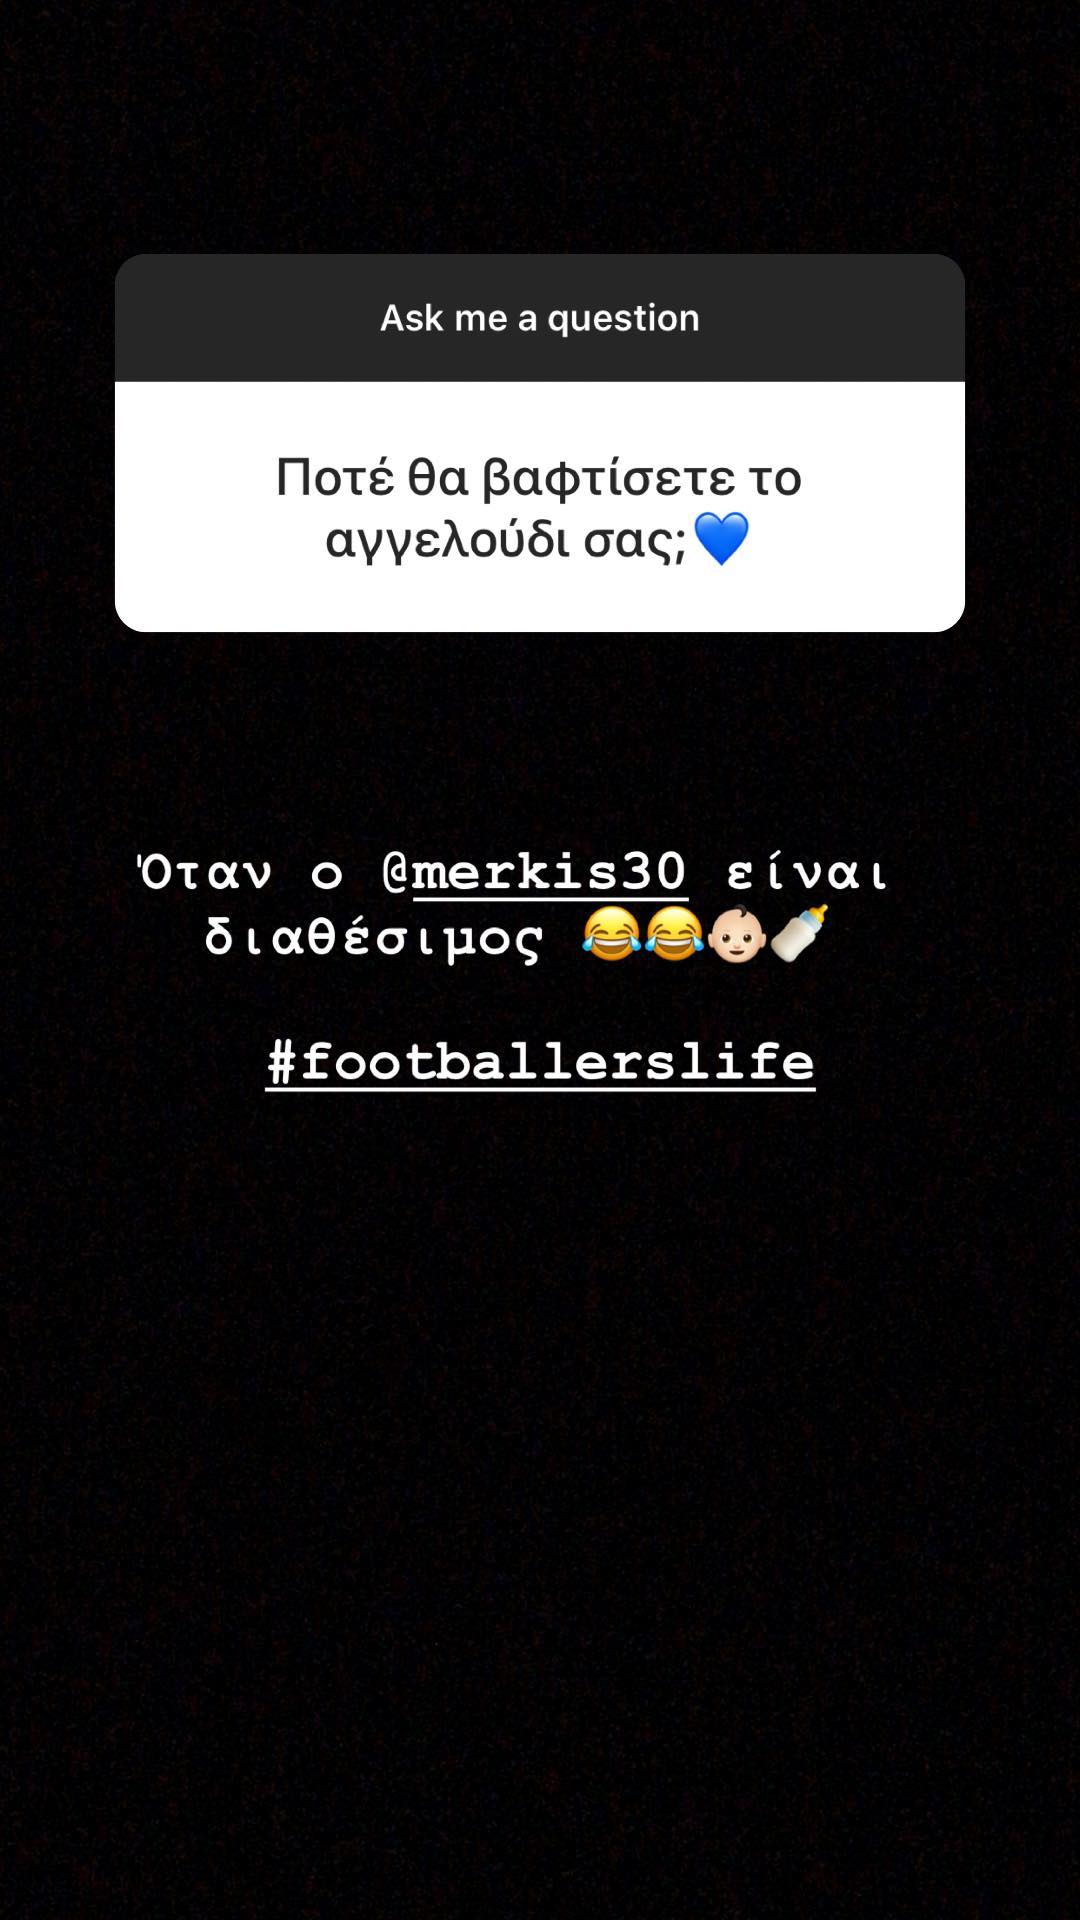This screenshot has width=1080, height=1920.
Task: Tap the word "είναι" in the reply
Action: (807, 871)
